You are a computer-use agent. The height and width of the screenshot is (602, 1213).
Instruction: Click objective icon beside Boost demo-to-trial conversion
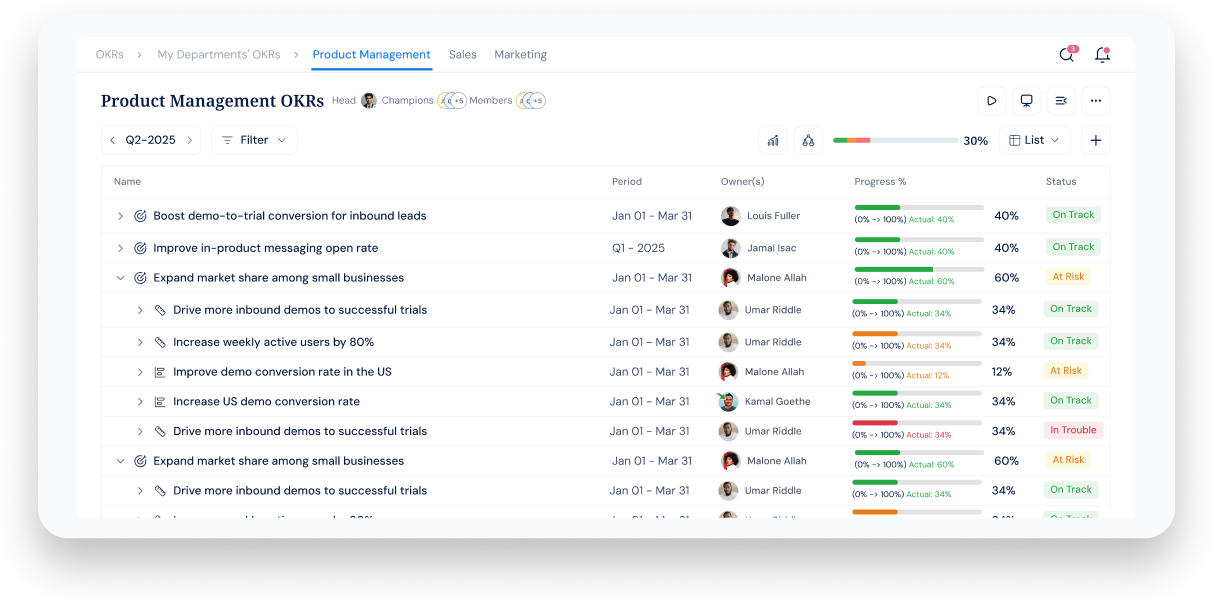tap(140, 216)
